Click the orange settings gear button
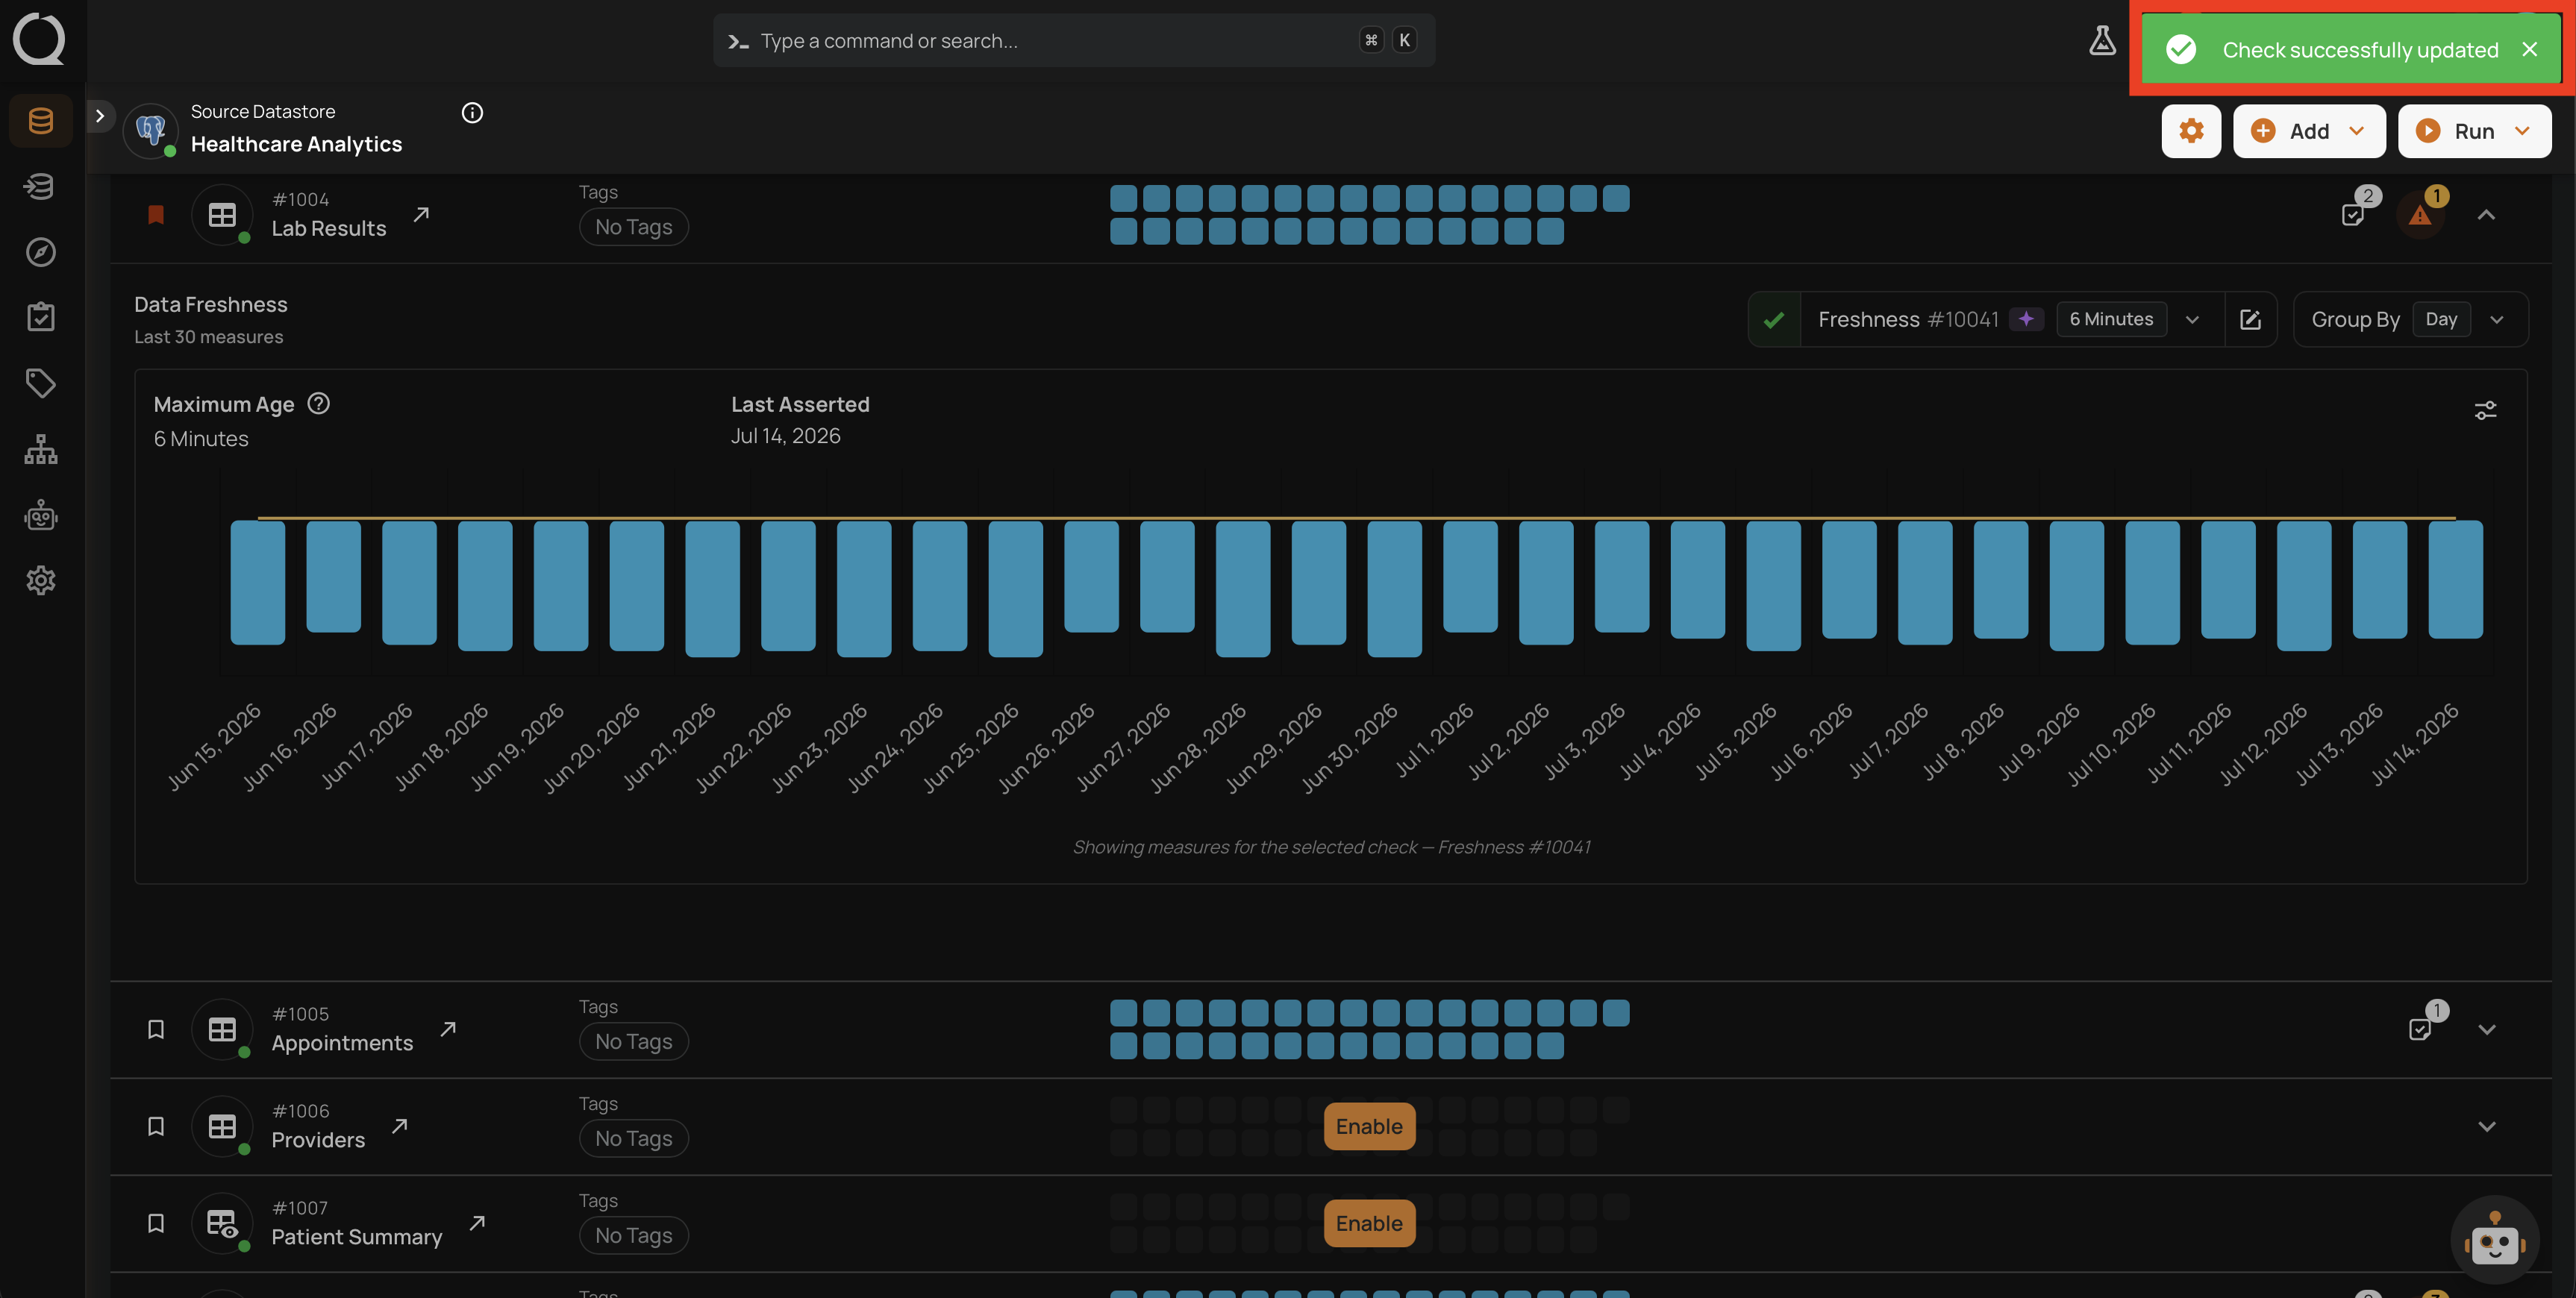Image resolution: width=2576 pixels, height=1298 pixels. 2191,131
